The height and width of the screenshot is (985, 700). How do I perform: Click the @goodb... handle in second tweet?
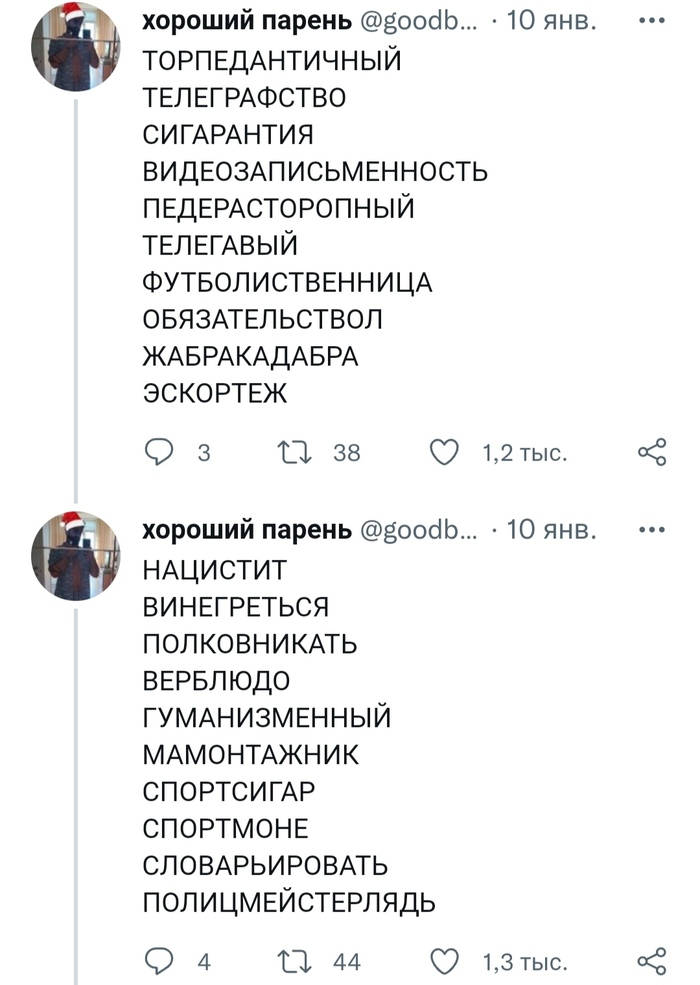tap(418, 530)
